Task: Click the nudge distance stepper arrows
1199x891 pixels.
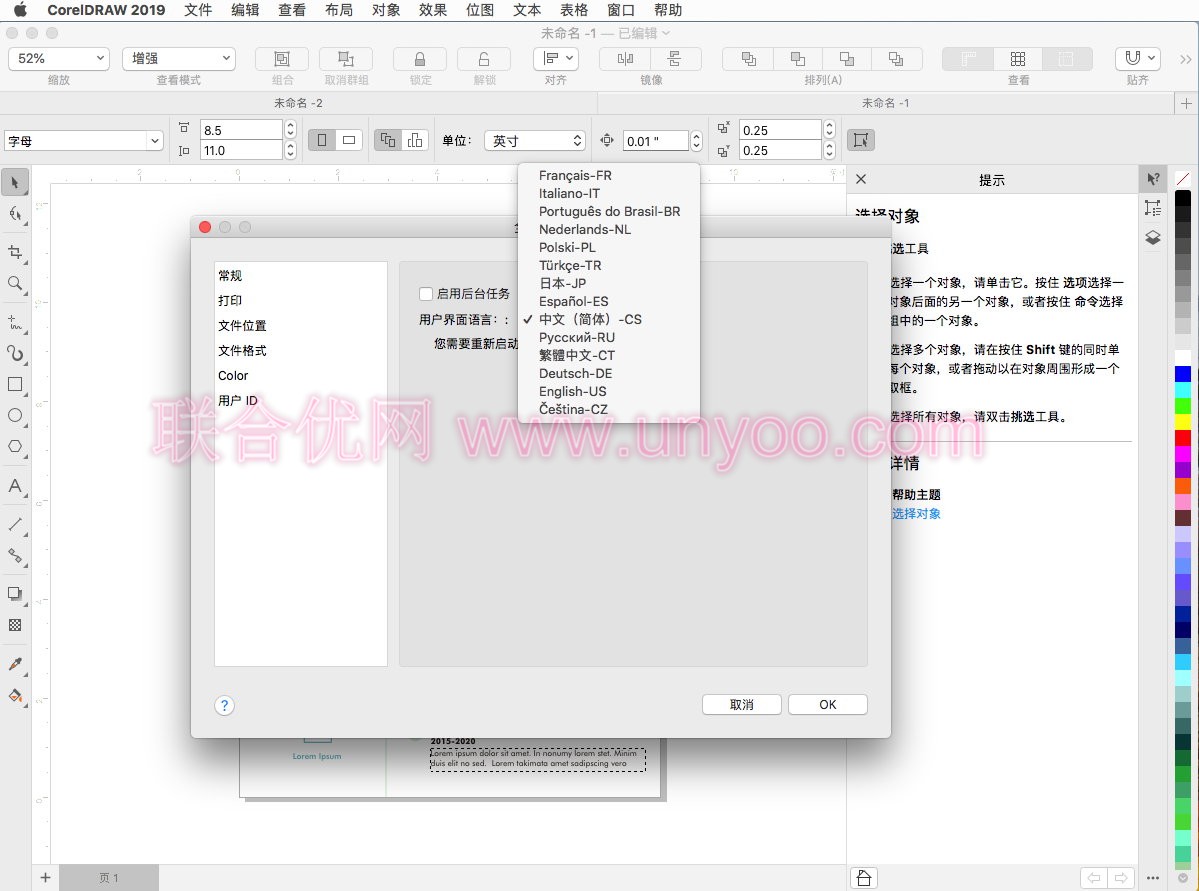Action: 696,141
